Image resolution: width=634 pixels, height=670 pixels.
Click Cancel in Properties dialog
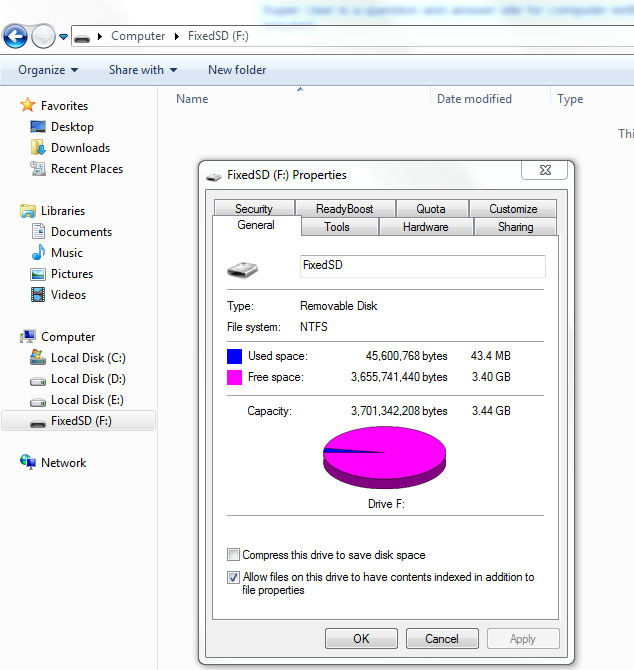[442, 638]
